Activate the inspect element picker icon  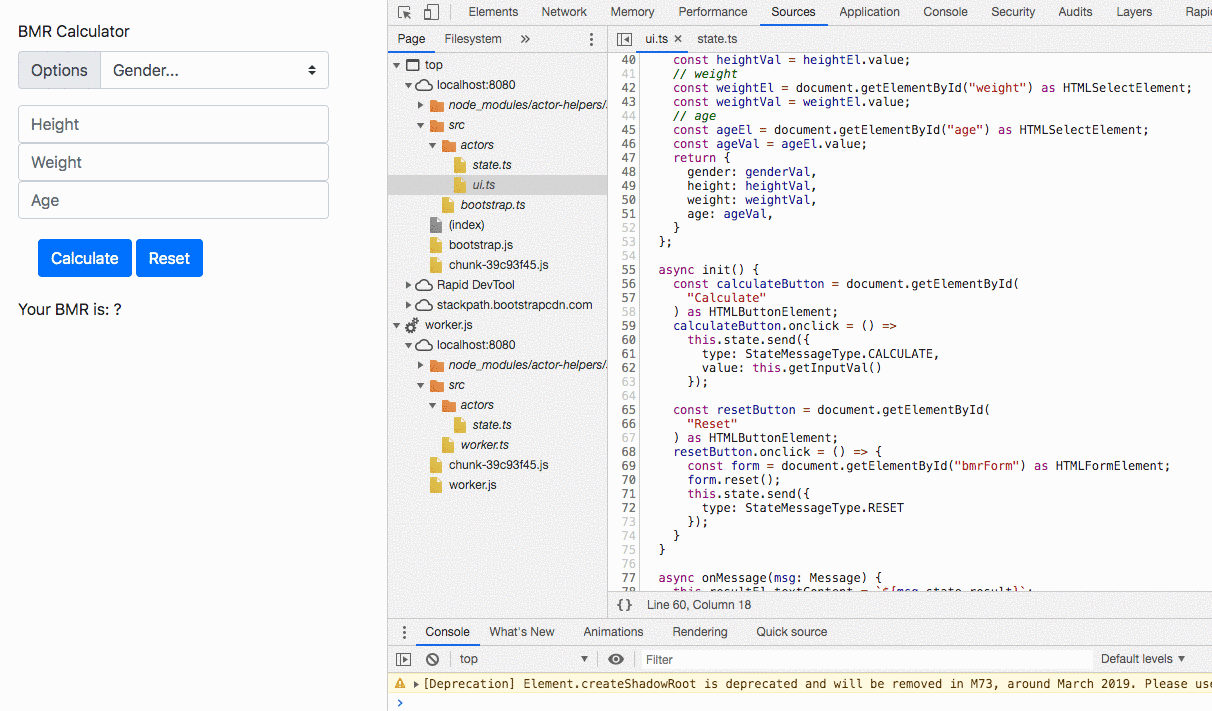click(405, 12)
